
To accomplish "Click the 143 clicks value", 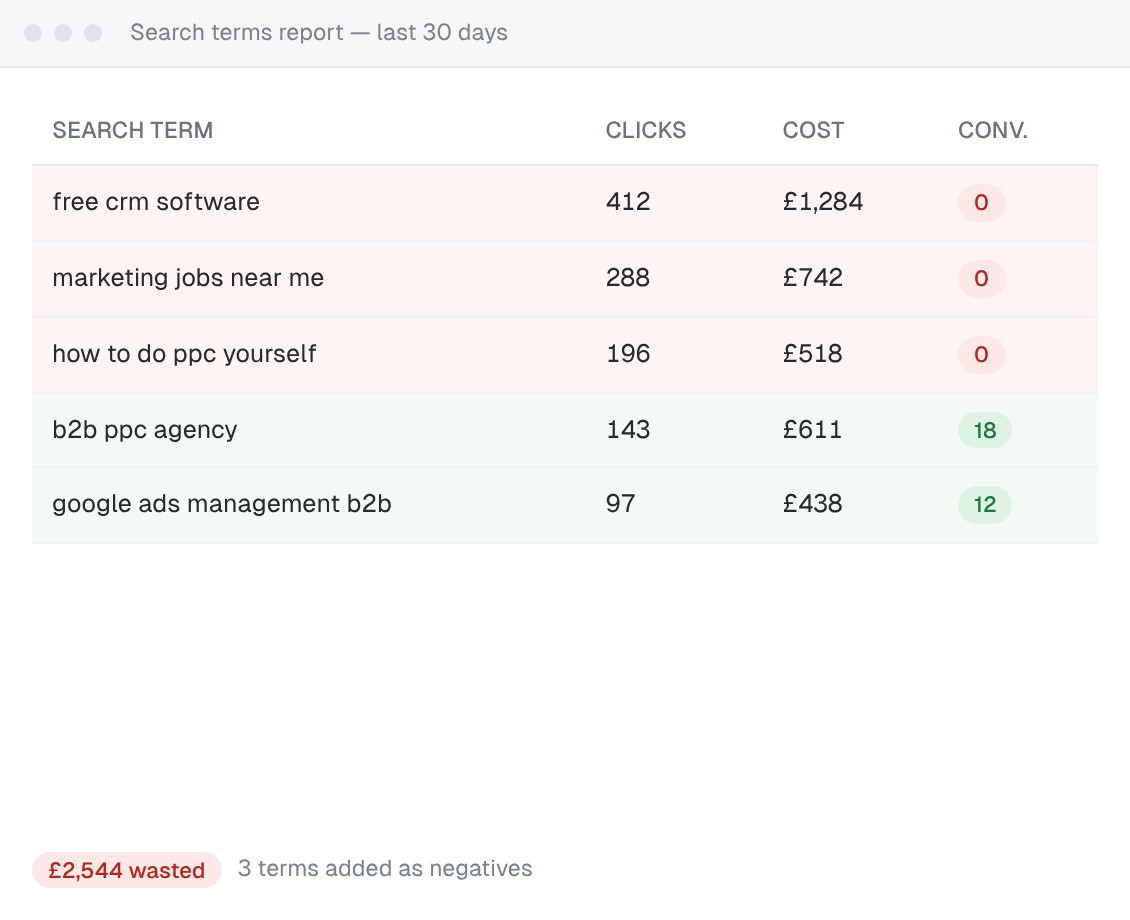I will coord(628,430).
